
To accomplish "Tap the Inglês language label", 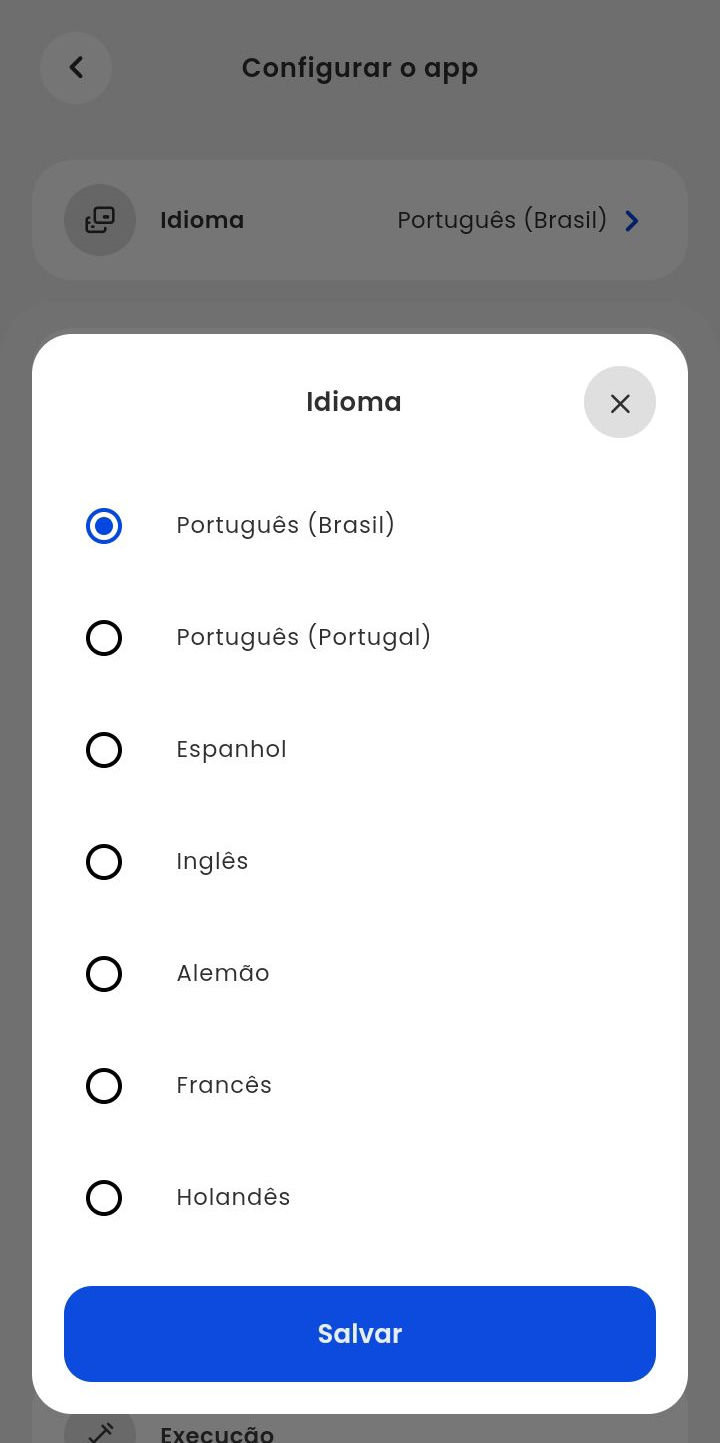I will click(212, 862).
